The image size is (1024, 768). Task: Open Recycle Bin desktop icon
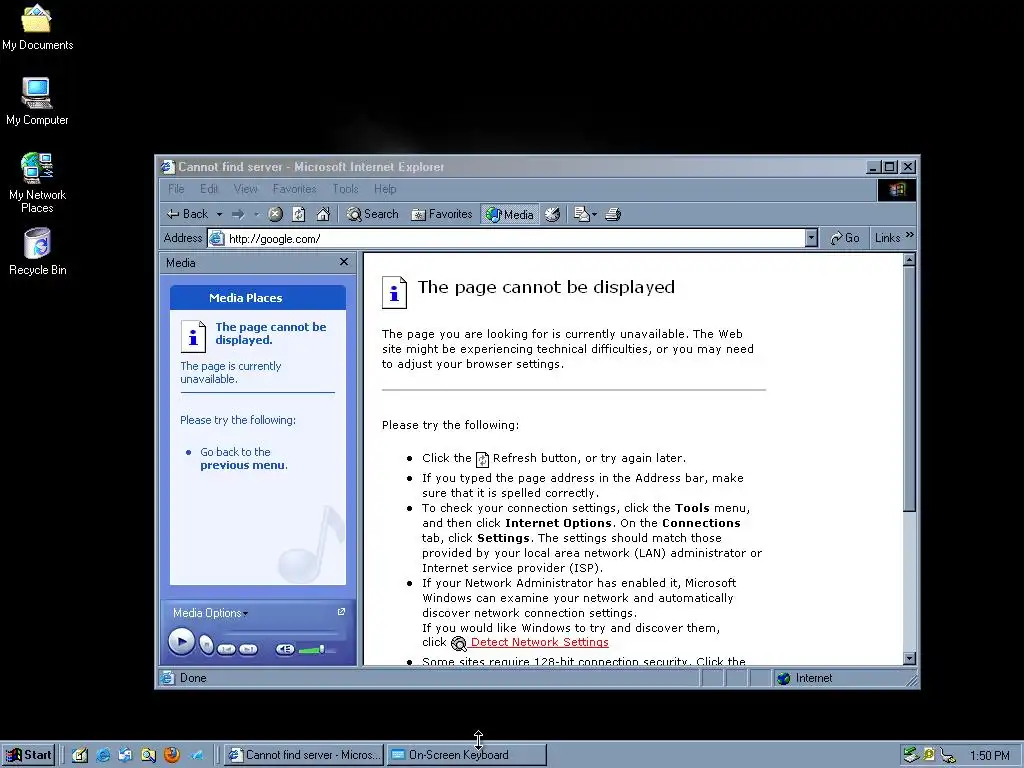pos(37,251)
